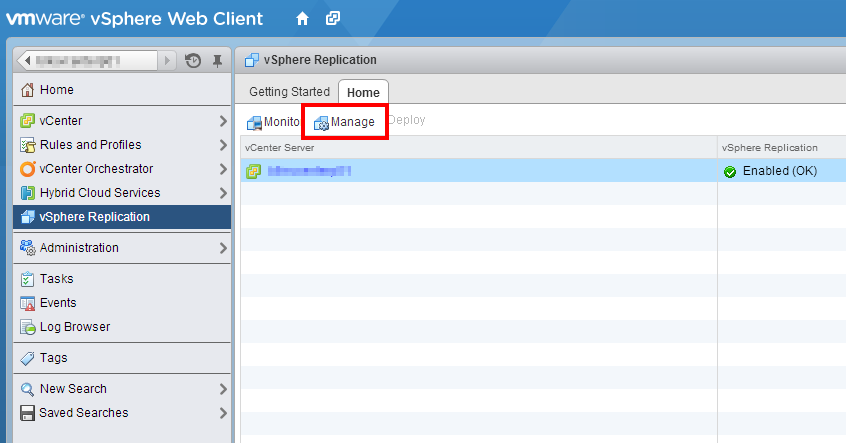Select the Home tab

click(x=363, y=92)
